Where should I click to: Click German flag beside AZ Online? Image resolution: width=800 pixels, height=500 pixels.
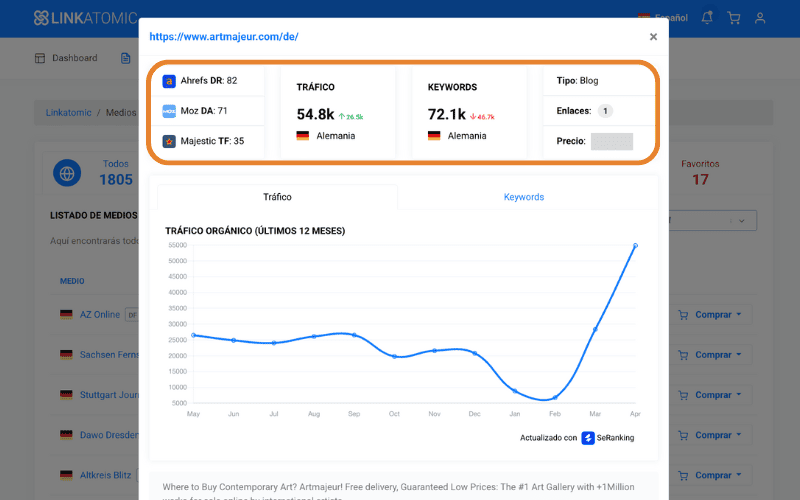tap(66, 314)
